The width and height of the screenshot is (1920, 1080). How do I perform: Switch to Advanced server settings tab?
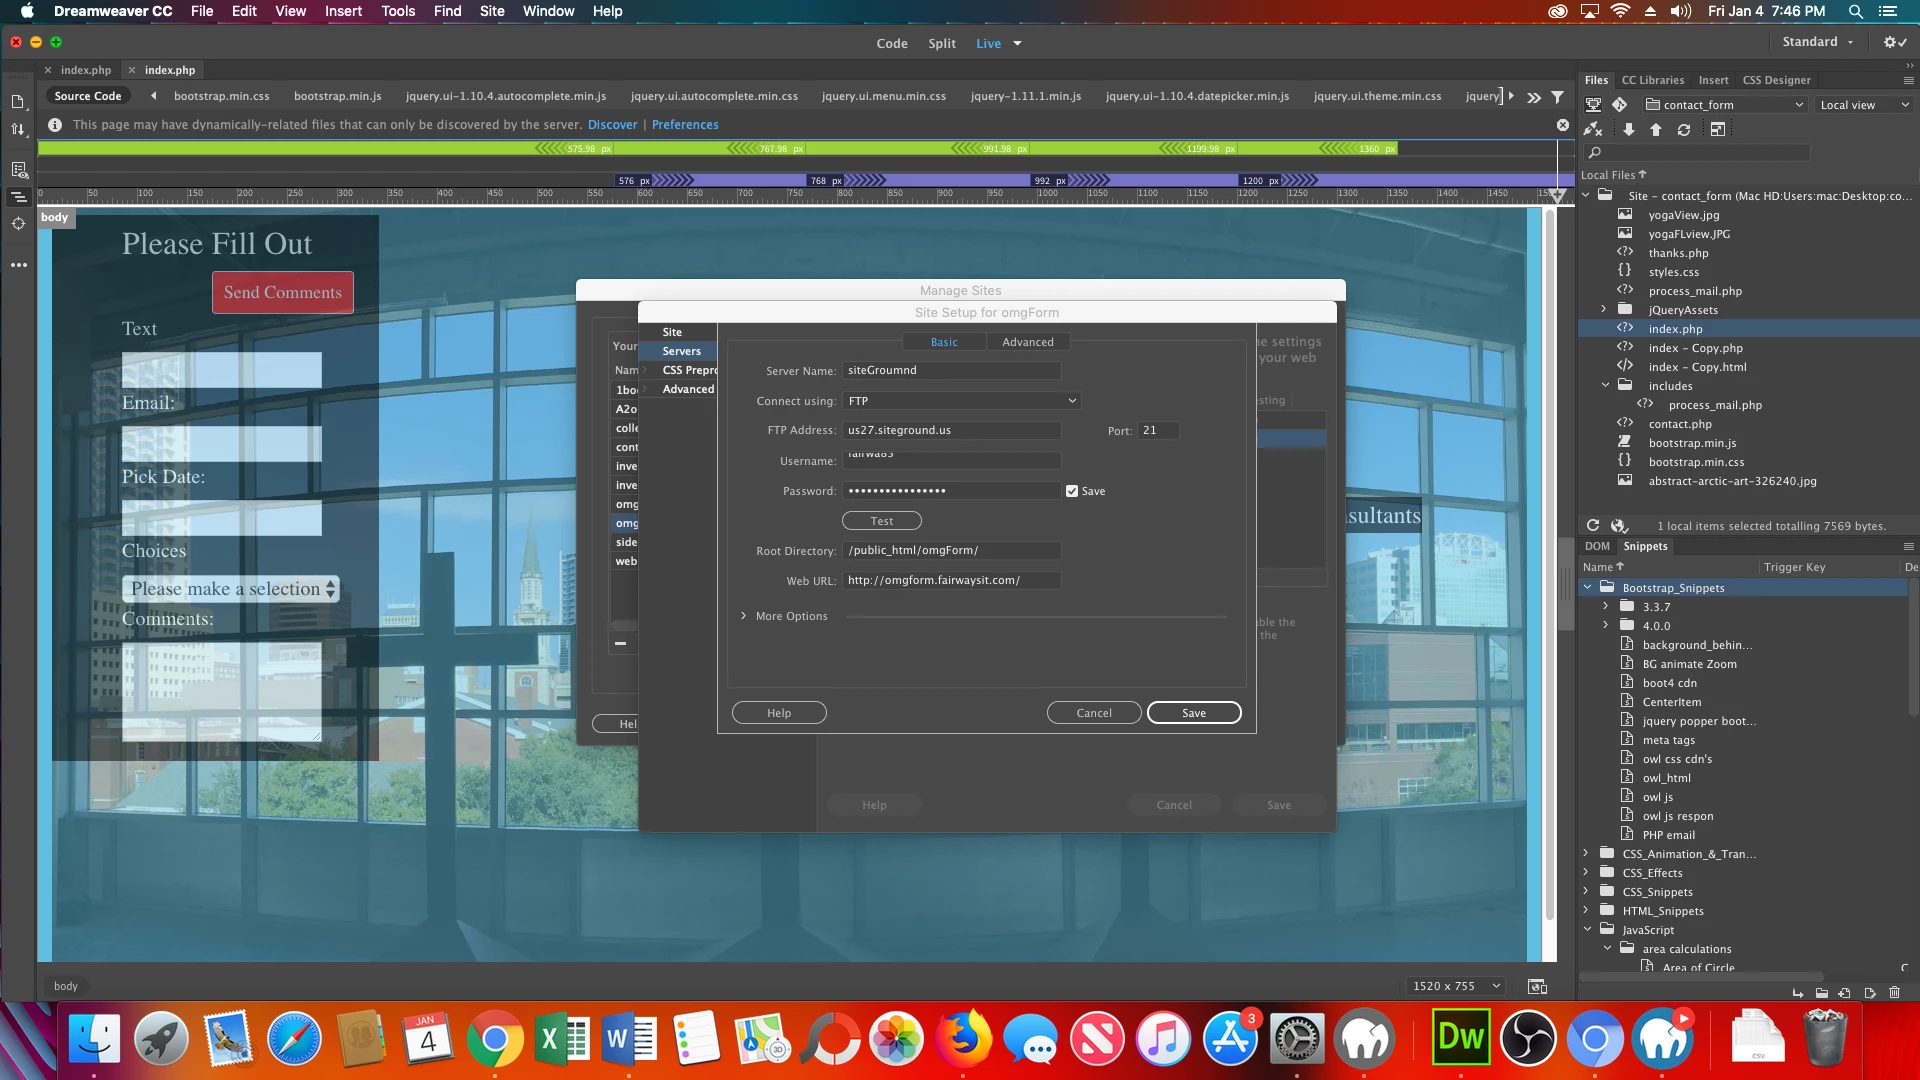(x=1027, y=342)
